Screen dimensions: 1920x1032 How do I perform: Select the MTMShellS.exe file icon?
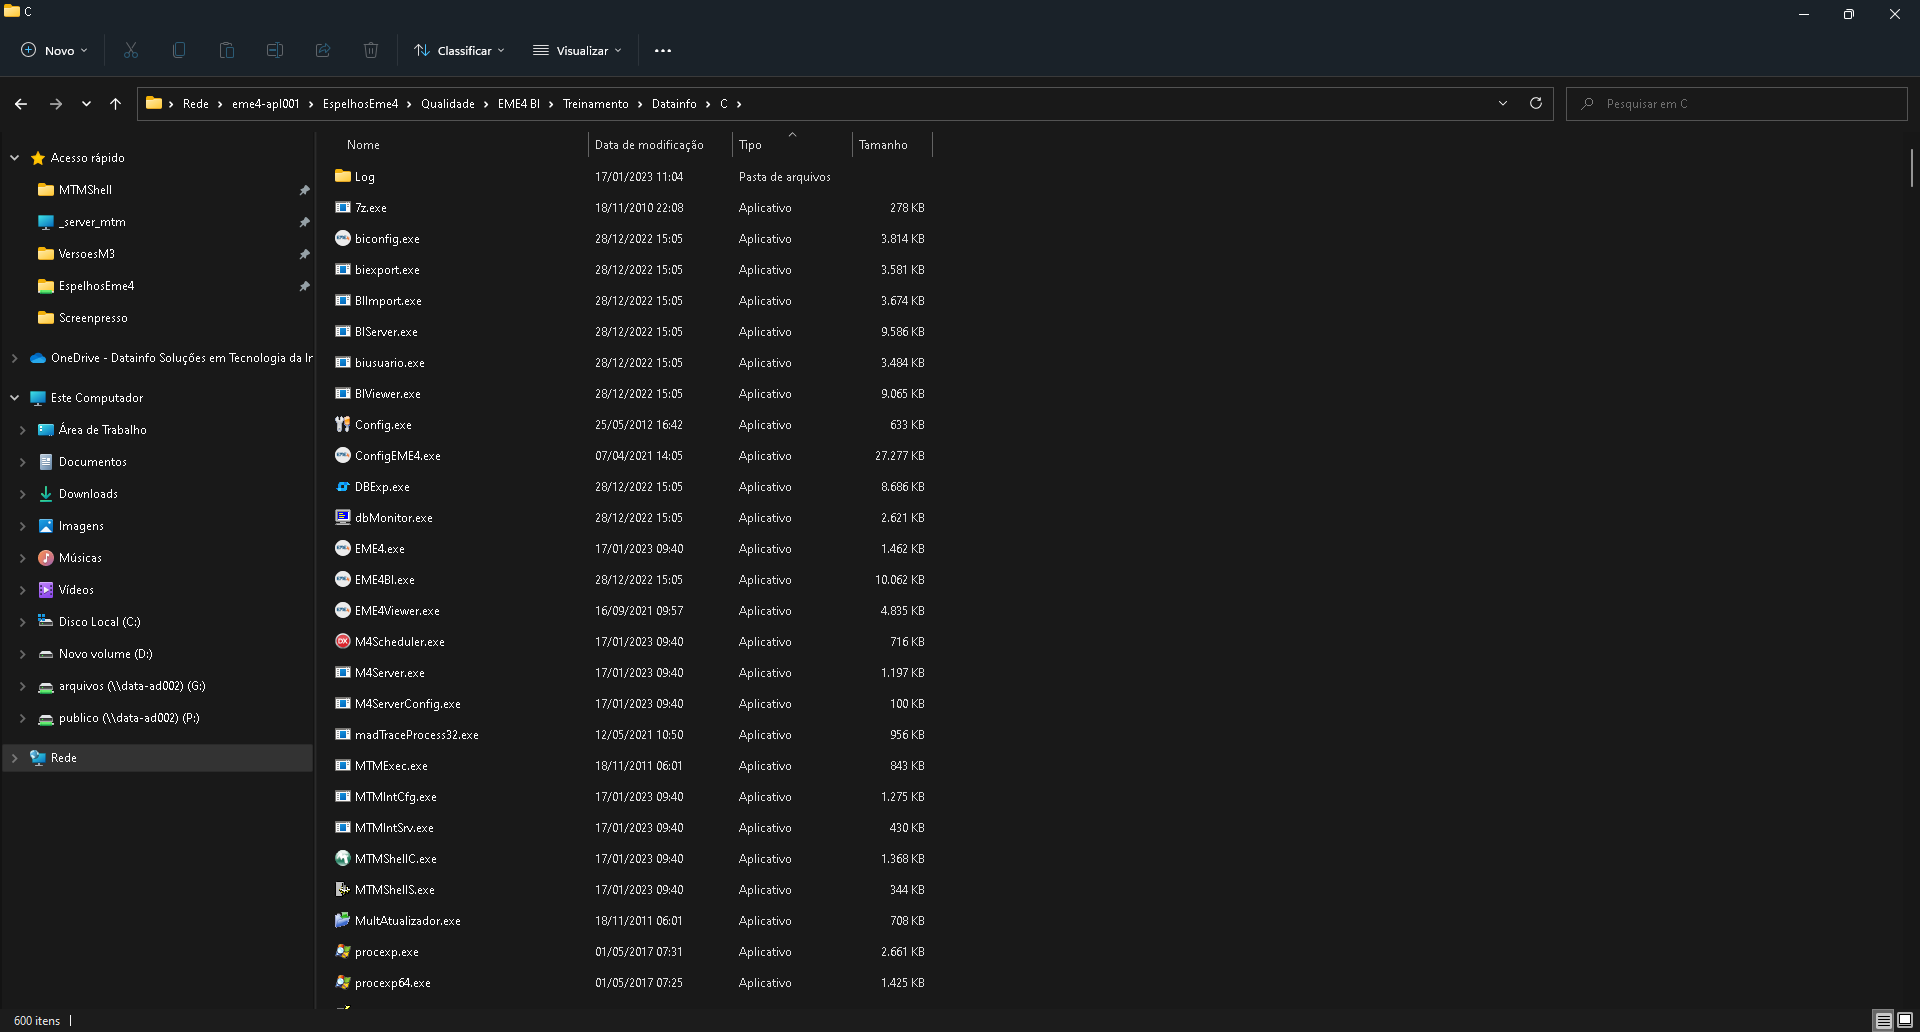pos(343,889)
